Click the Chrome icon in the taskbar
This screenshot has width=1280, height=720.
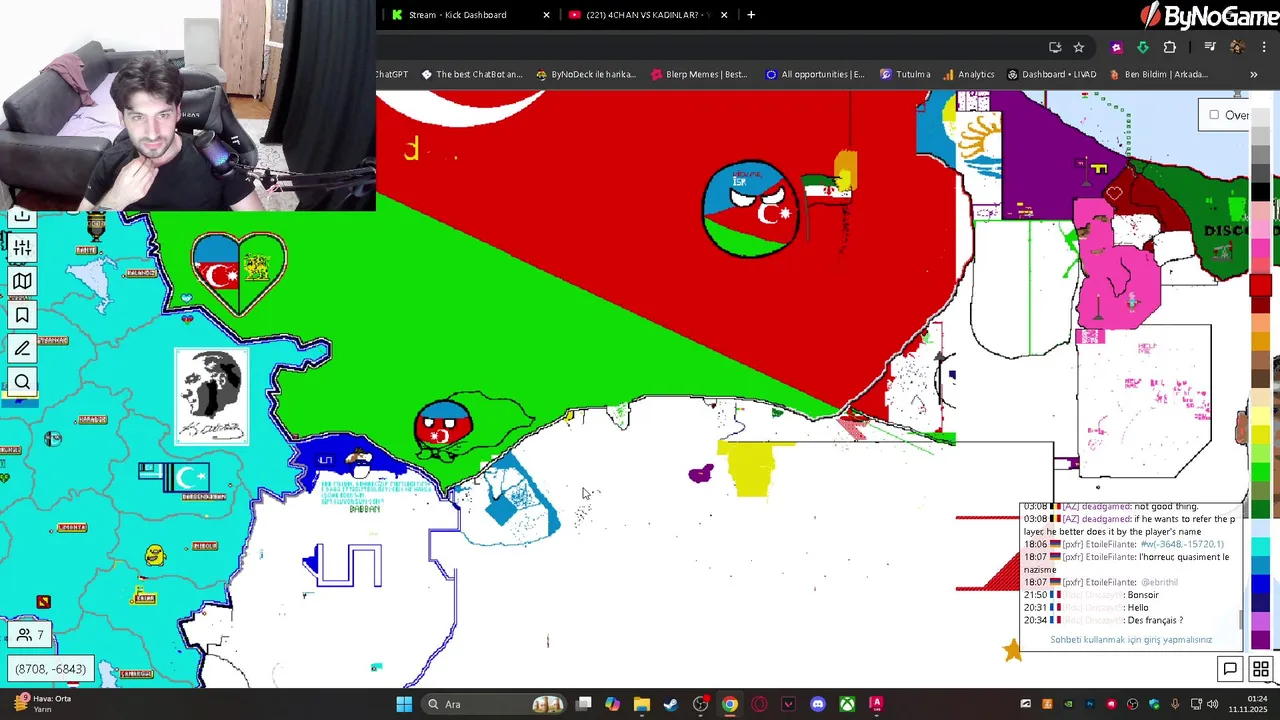pos(730,704)
